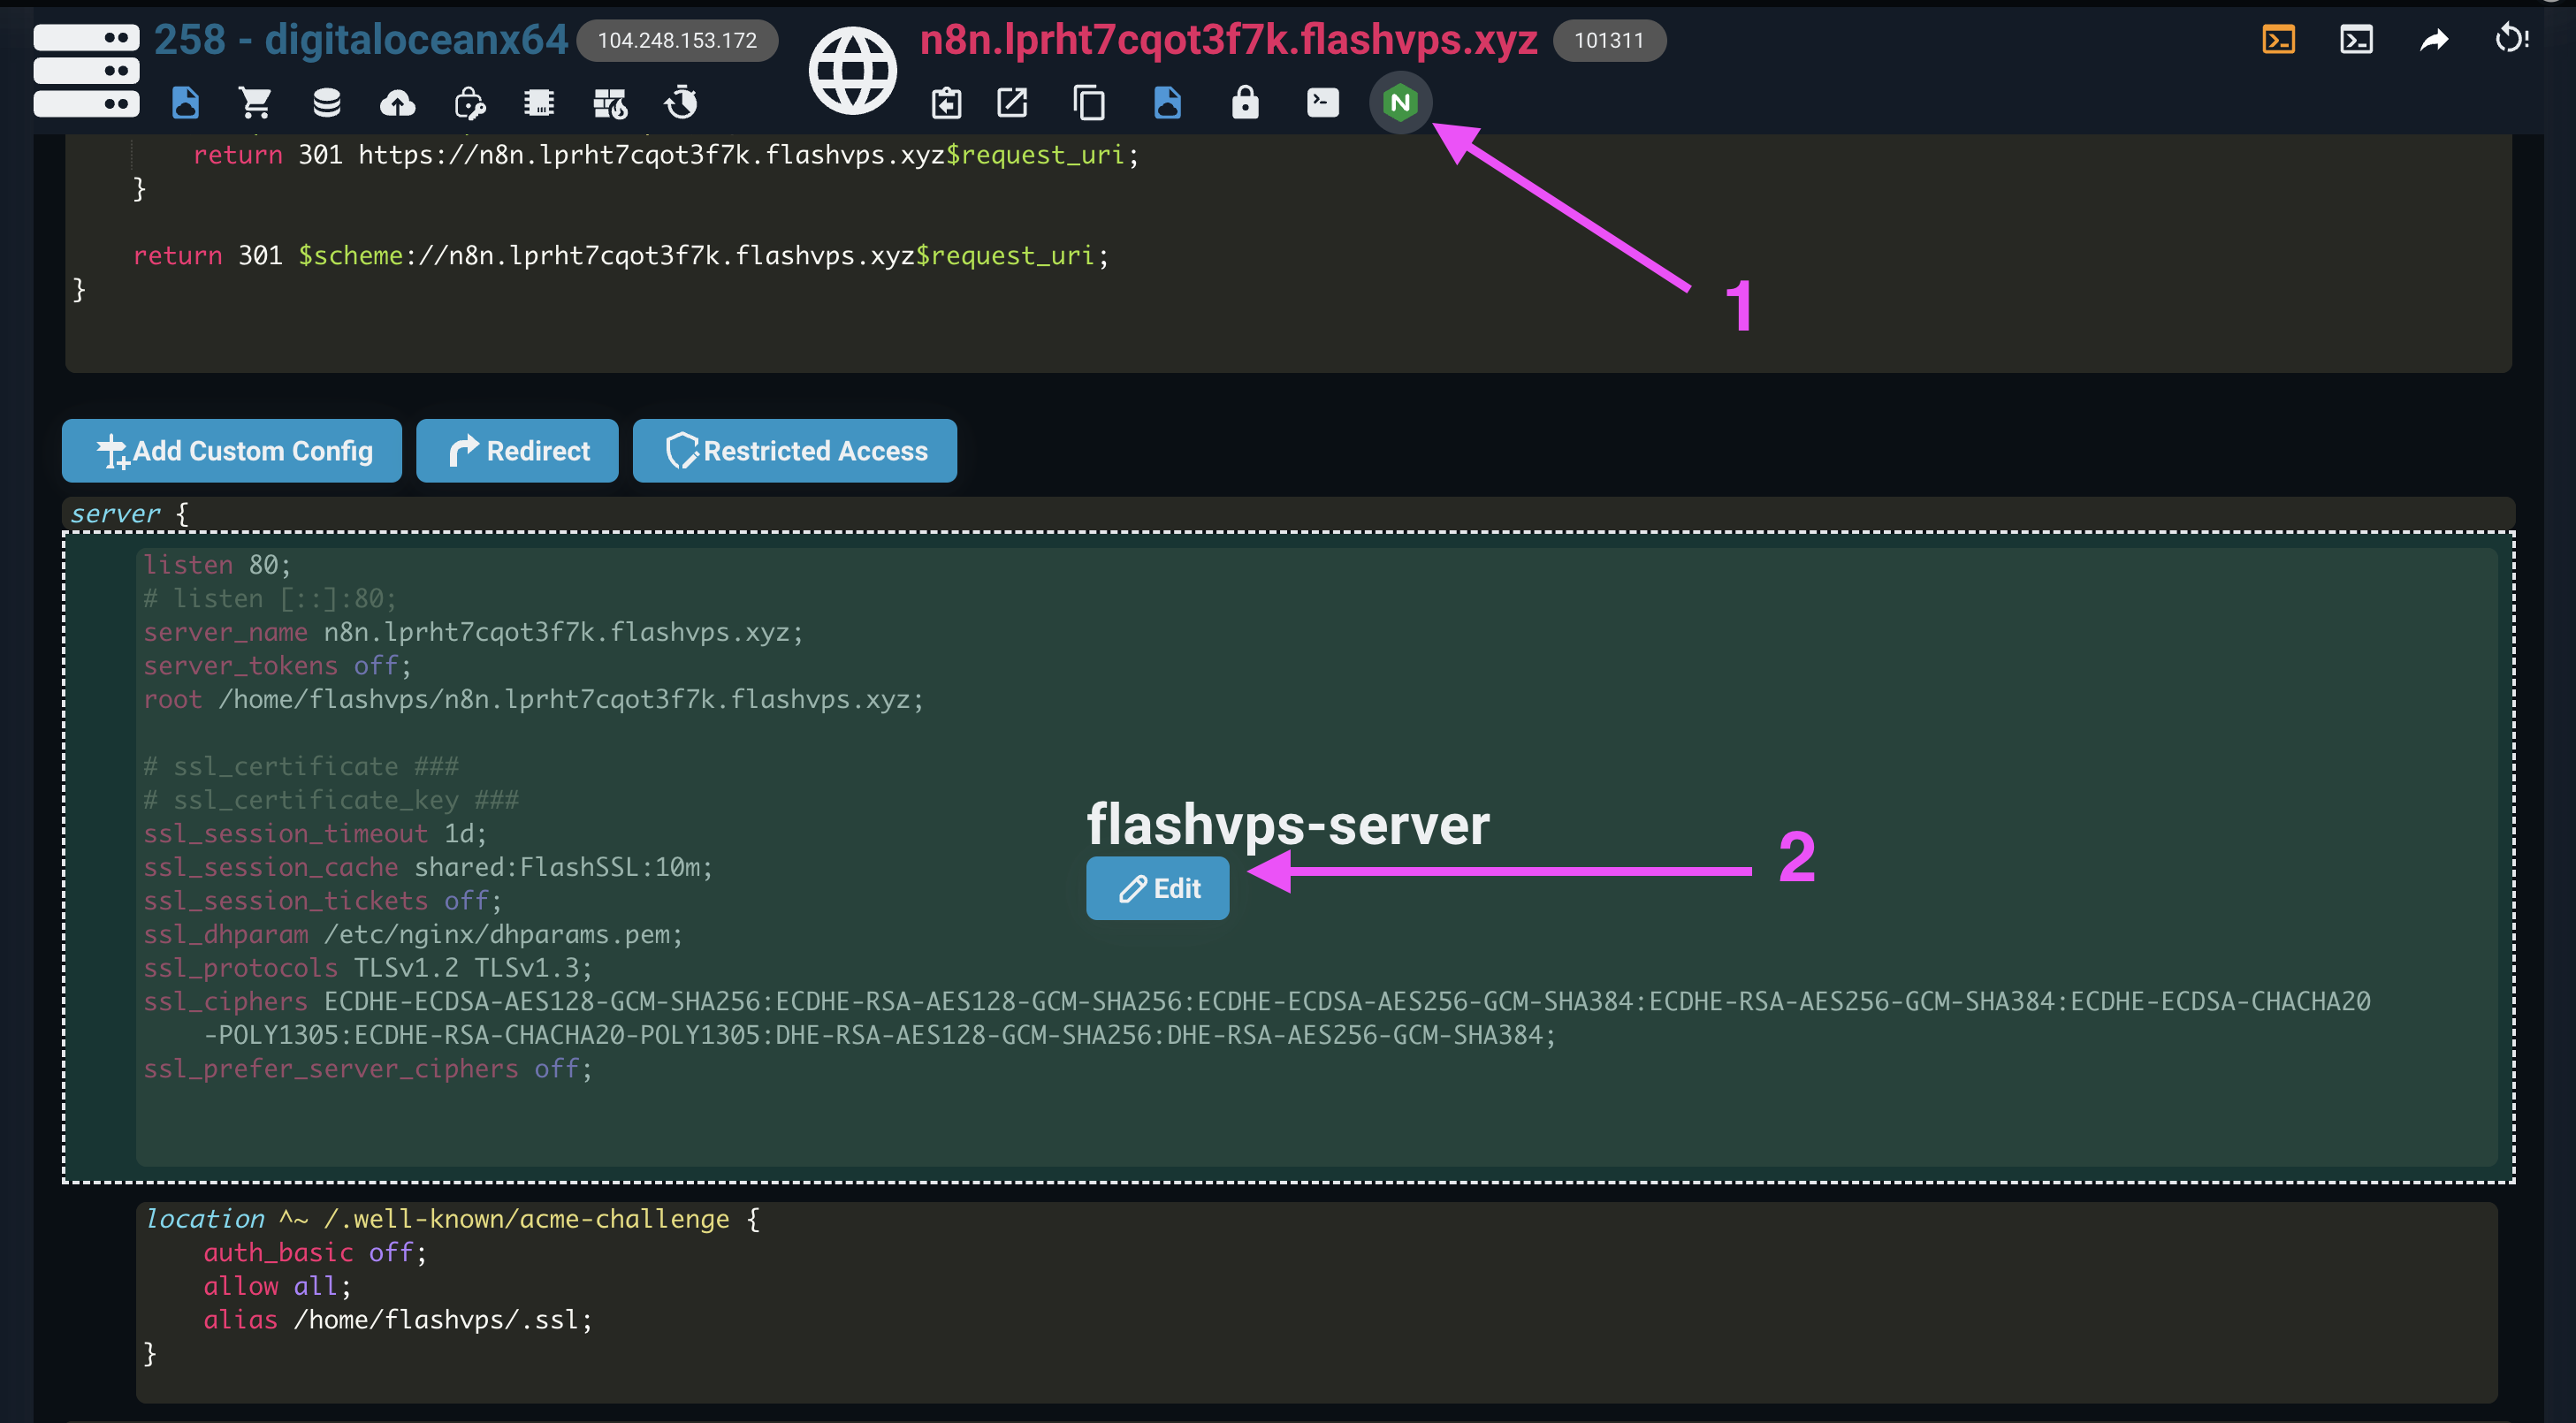Screen dimensions: 2576x1423
Task: Click the Redirect button
Action: tap(517, 451)
